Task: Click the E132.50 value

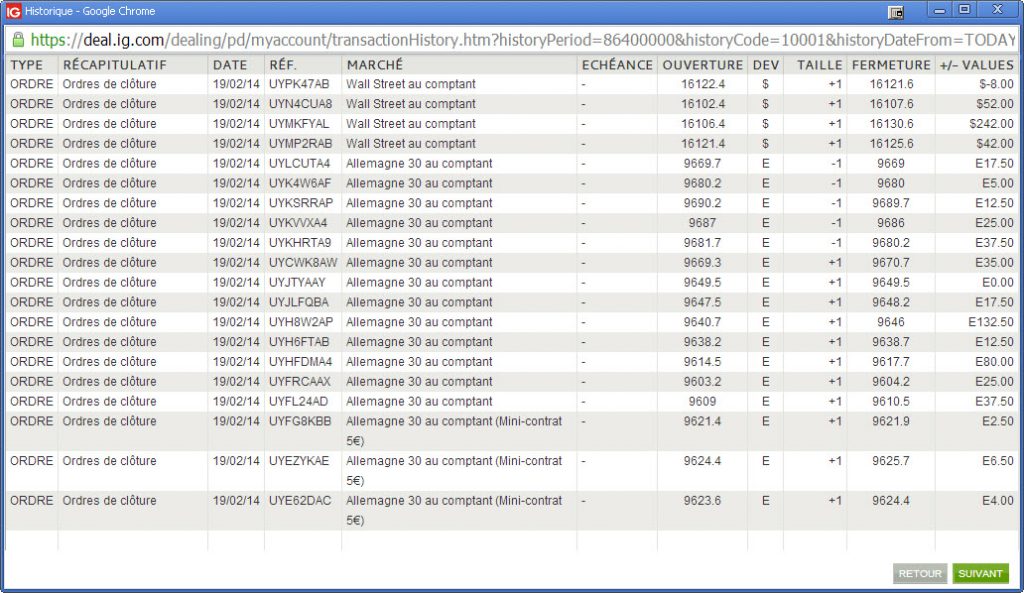Action: [x=991, y=322]
